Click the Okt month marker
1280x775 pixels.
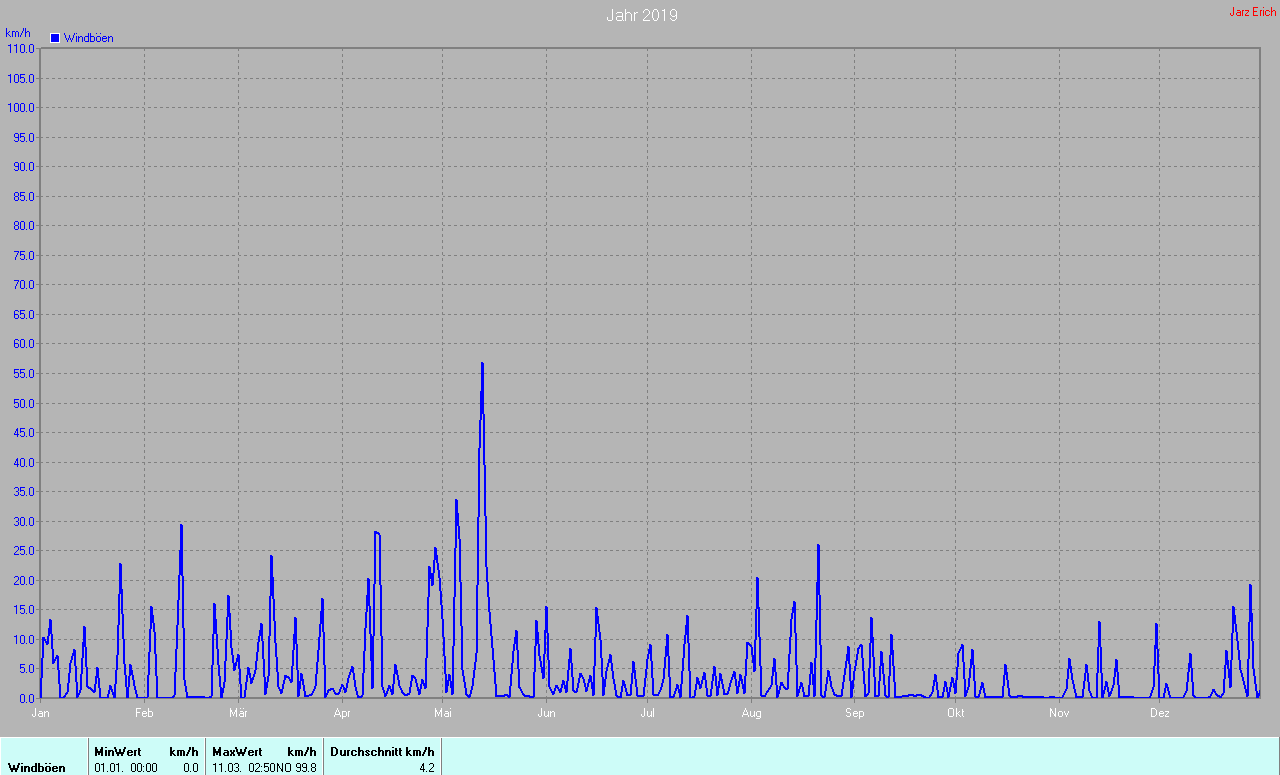coord(955,713)
